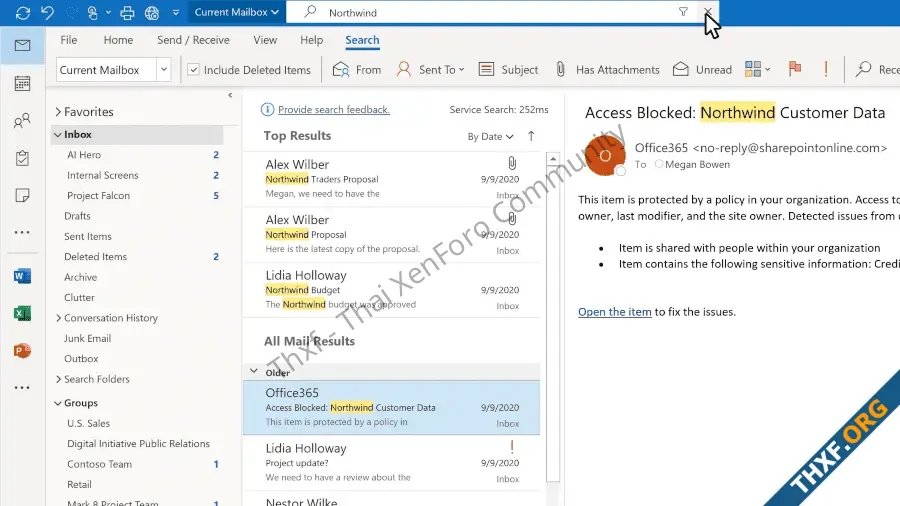Expand Search Folders
Image resolution: width=900 pixels, height=506 pixels.
(x=58, y=379)
